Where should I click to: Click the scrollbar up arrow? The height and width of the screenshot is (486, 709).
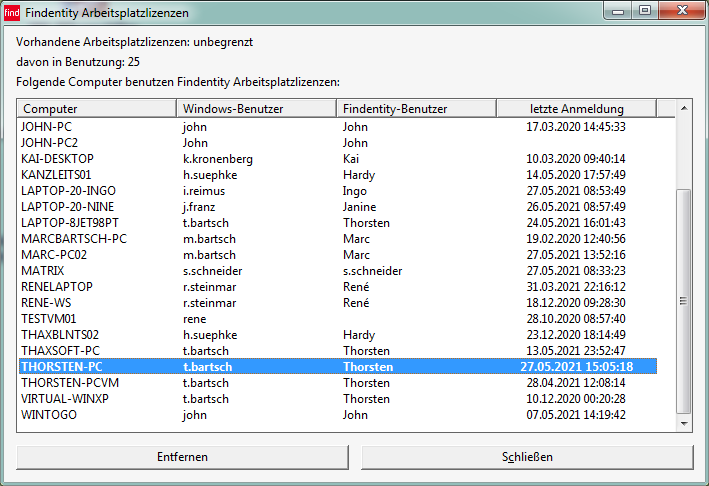point(684,108)
